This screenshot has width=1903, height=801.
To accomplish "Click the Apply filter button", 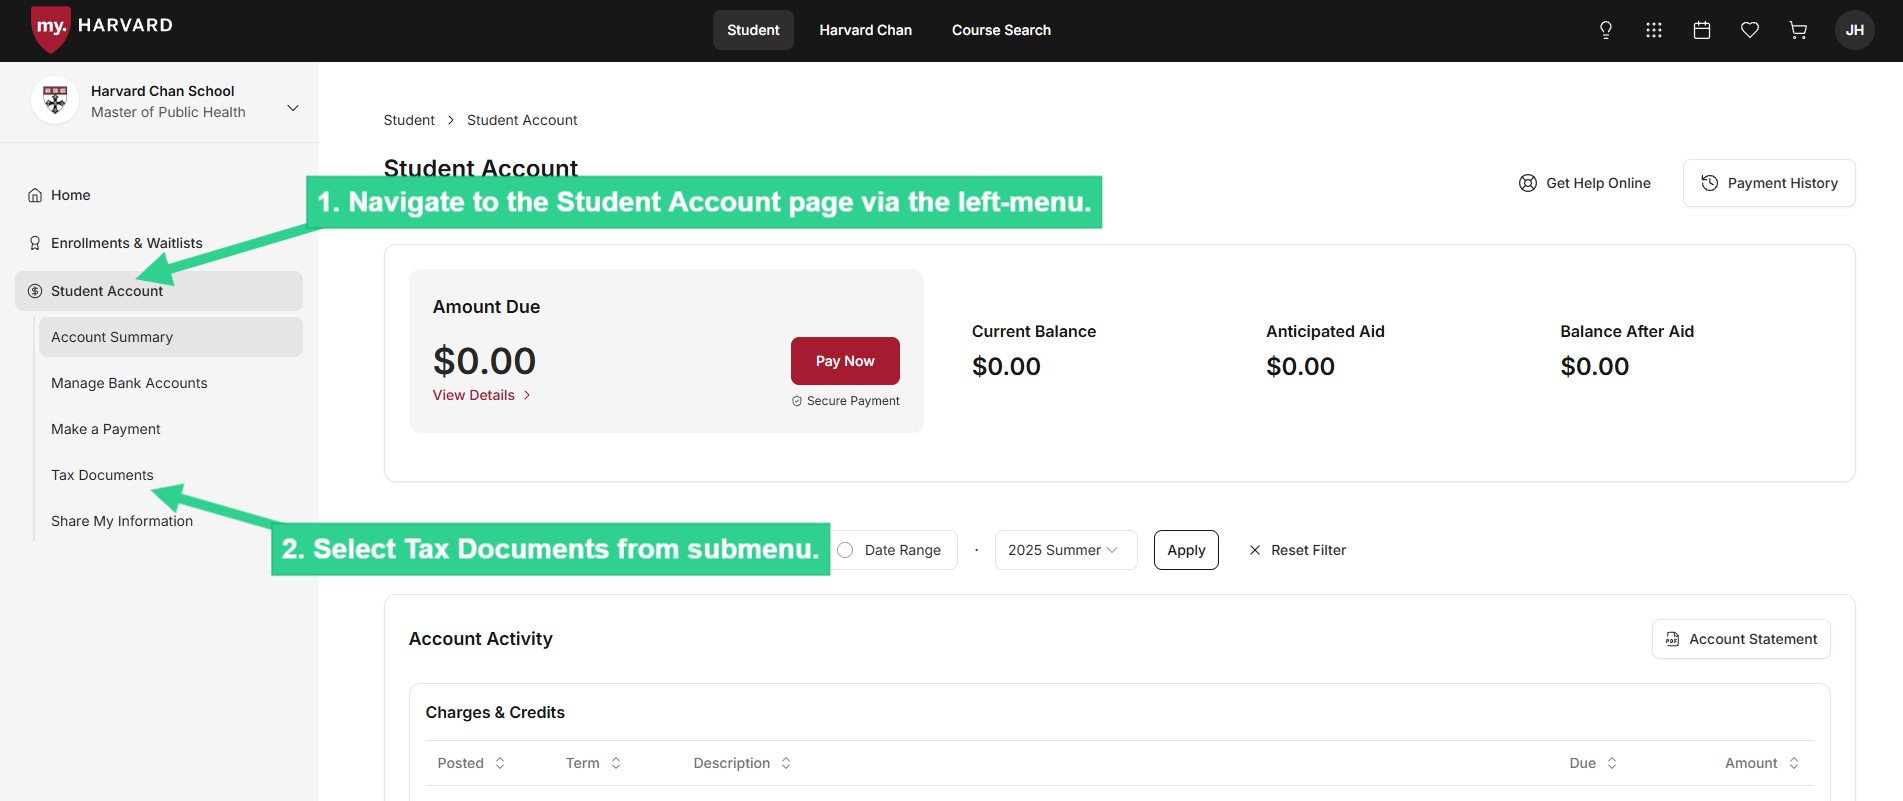I will 1186,550.
